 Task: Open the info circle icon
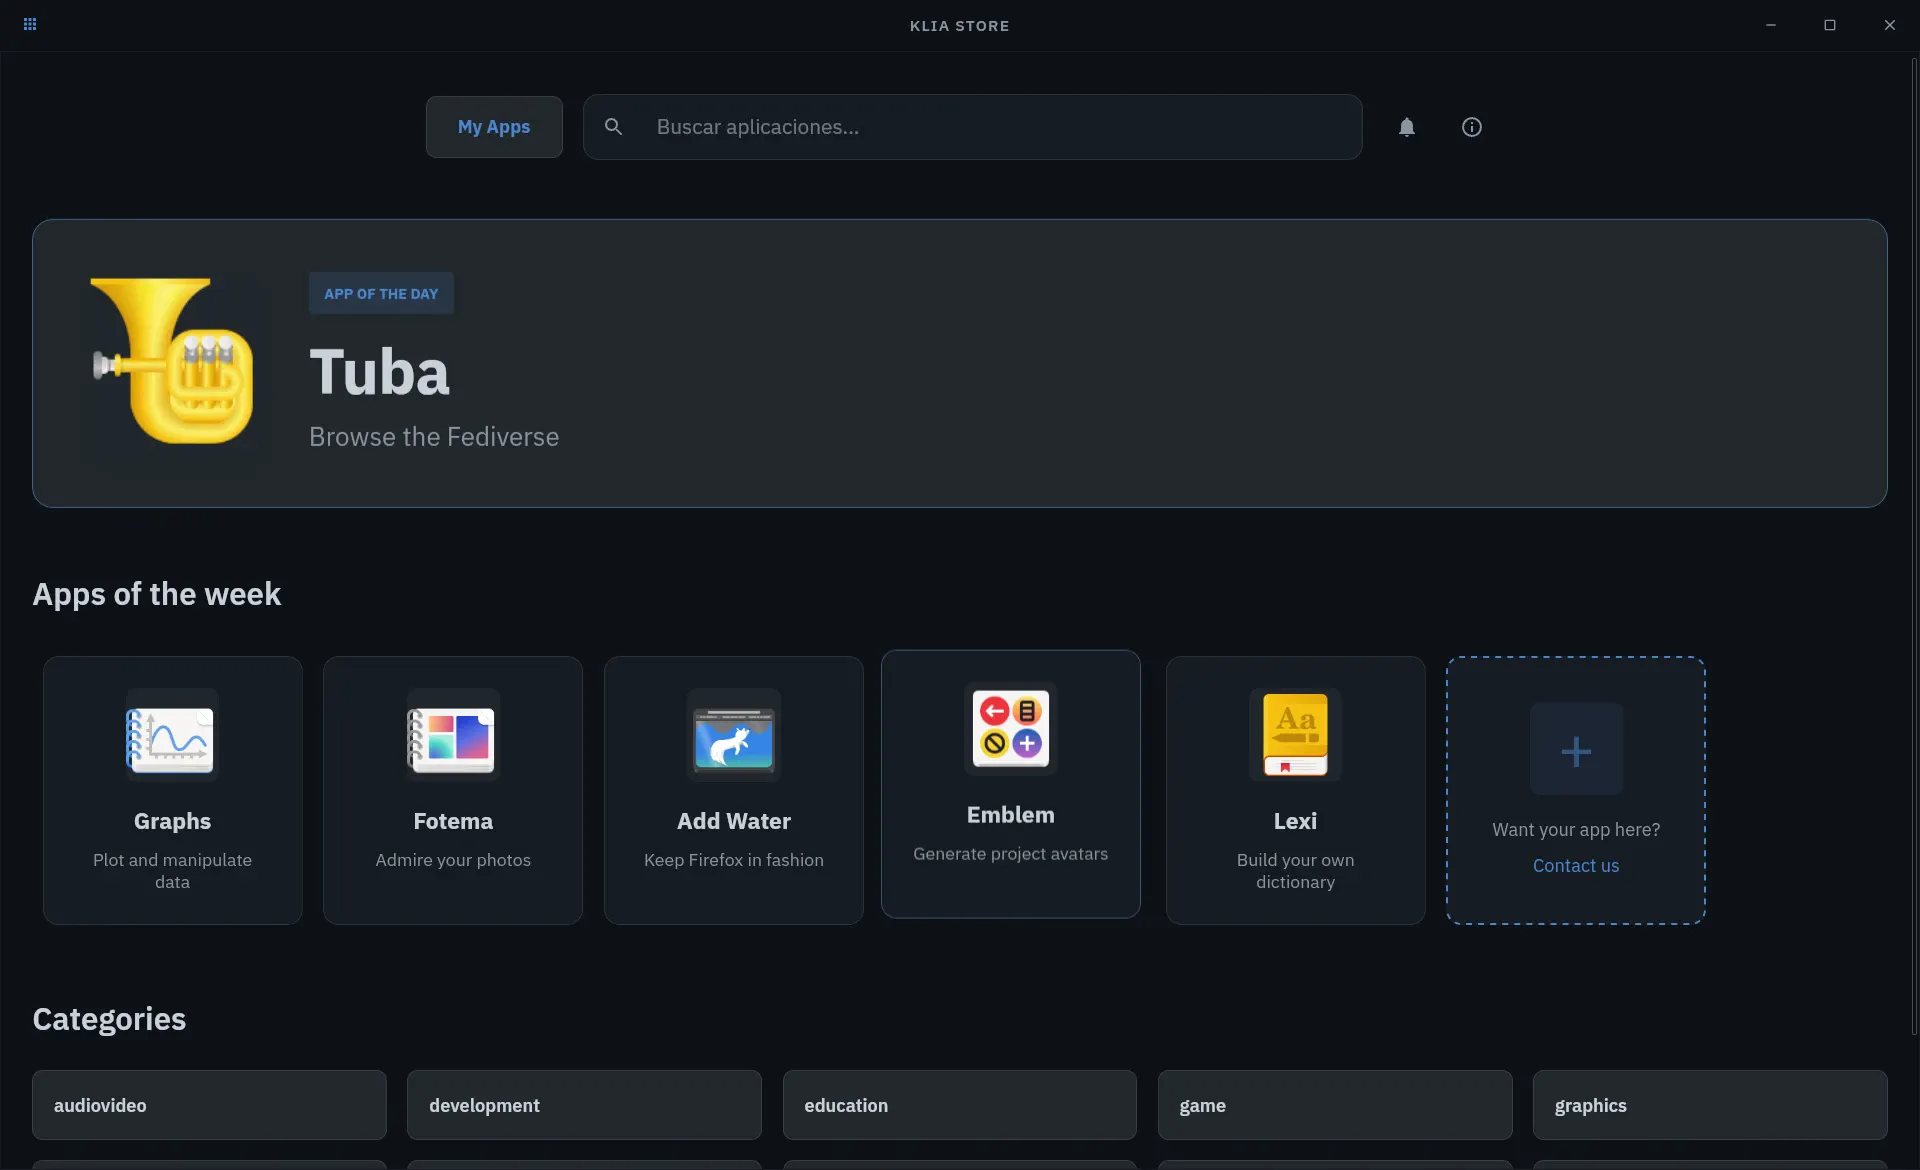pyautogui.click(x=1472, y=127)
